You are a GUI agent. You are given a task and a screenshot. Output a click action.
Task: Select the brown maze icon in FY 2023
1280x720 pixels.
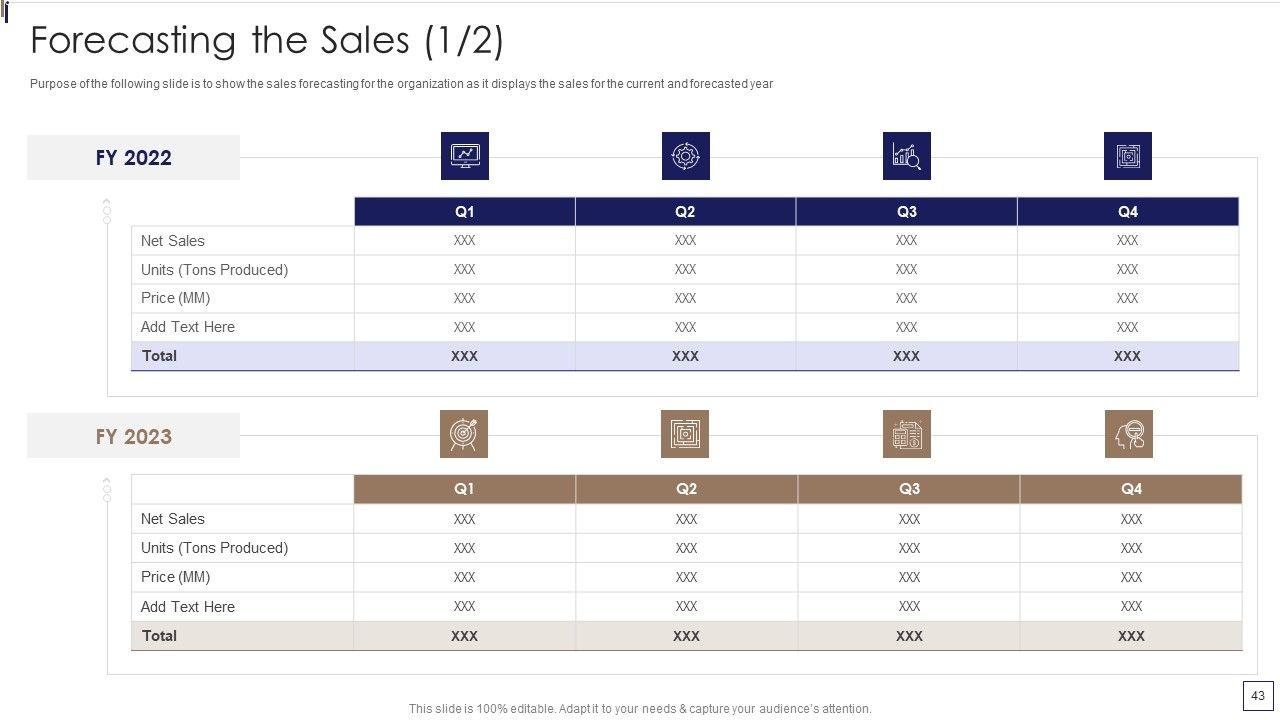point(685,434)
